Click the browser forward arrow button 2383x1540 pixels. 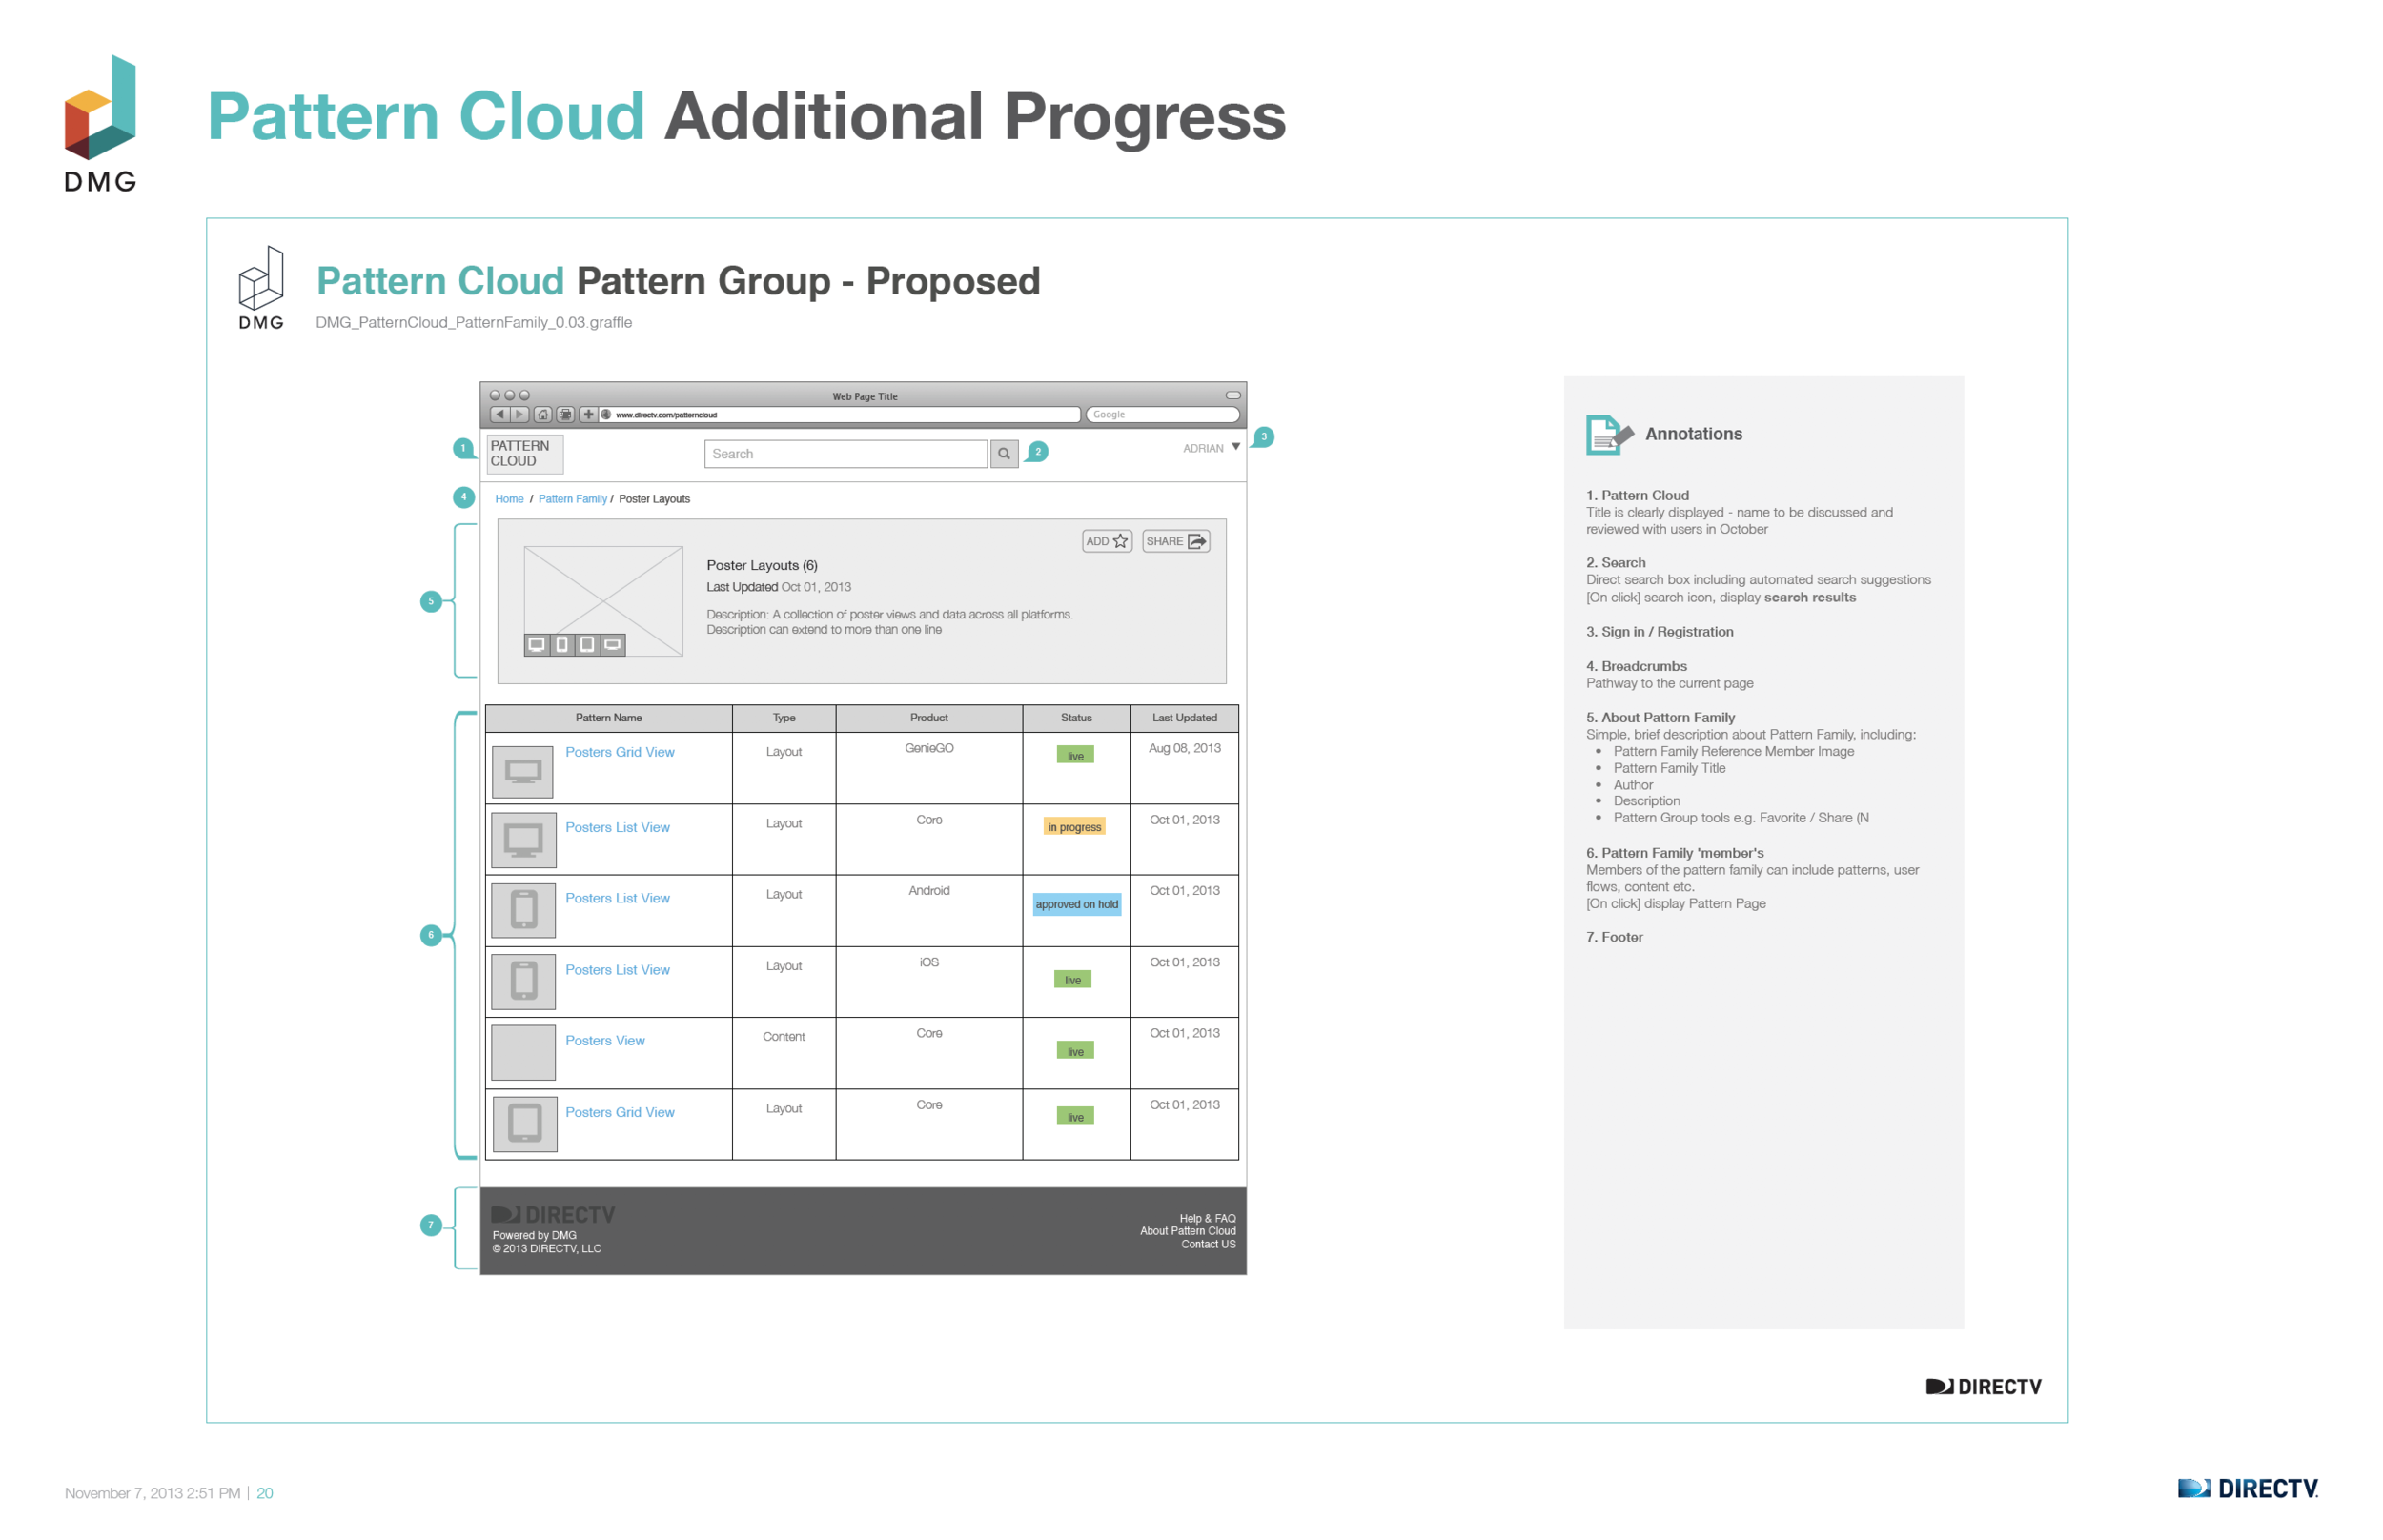click(519, 414)
